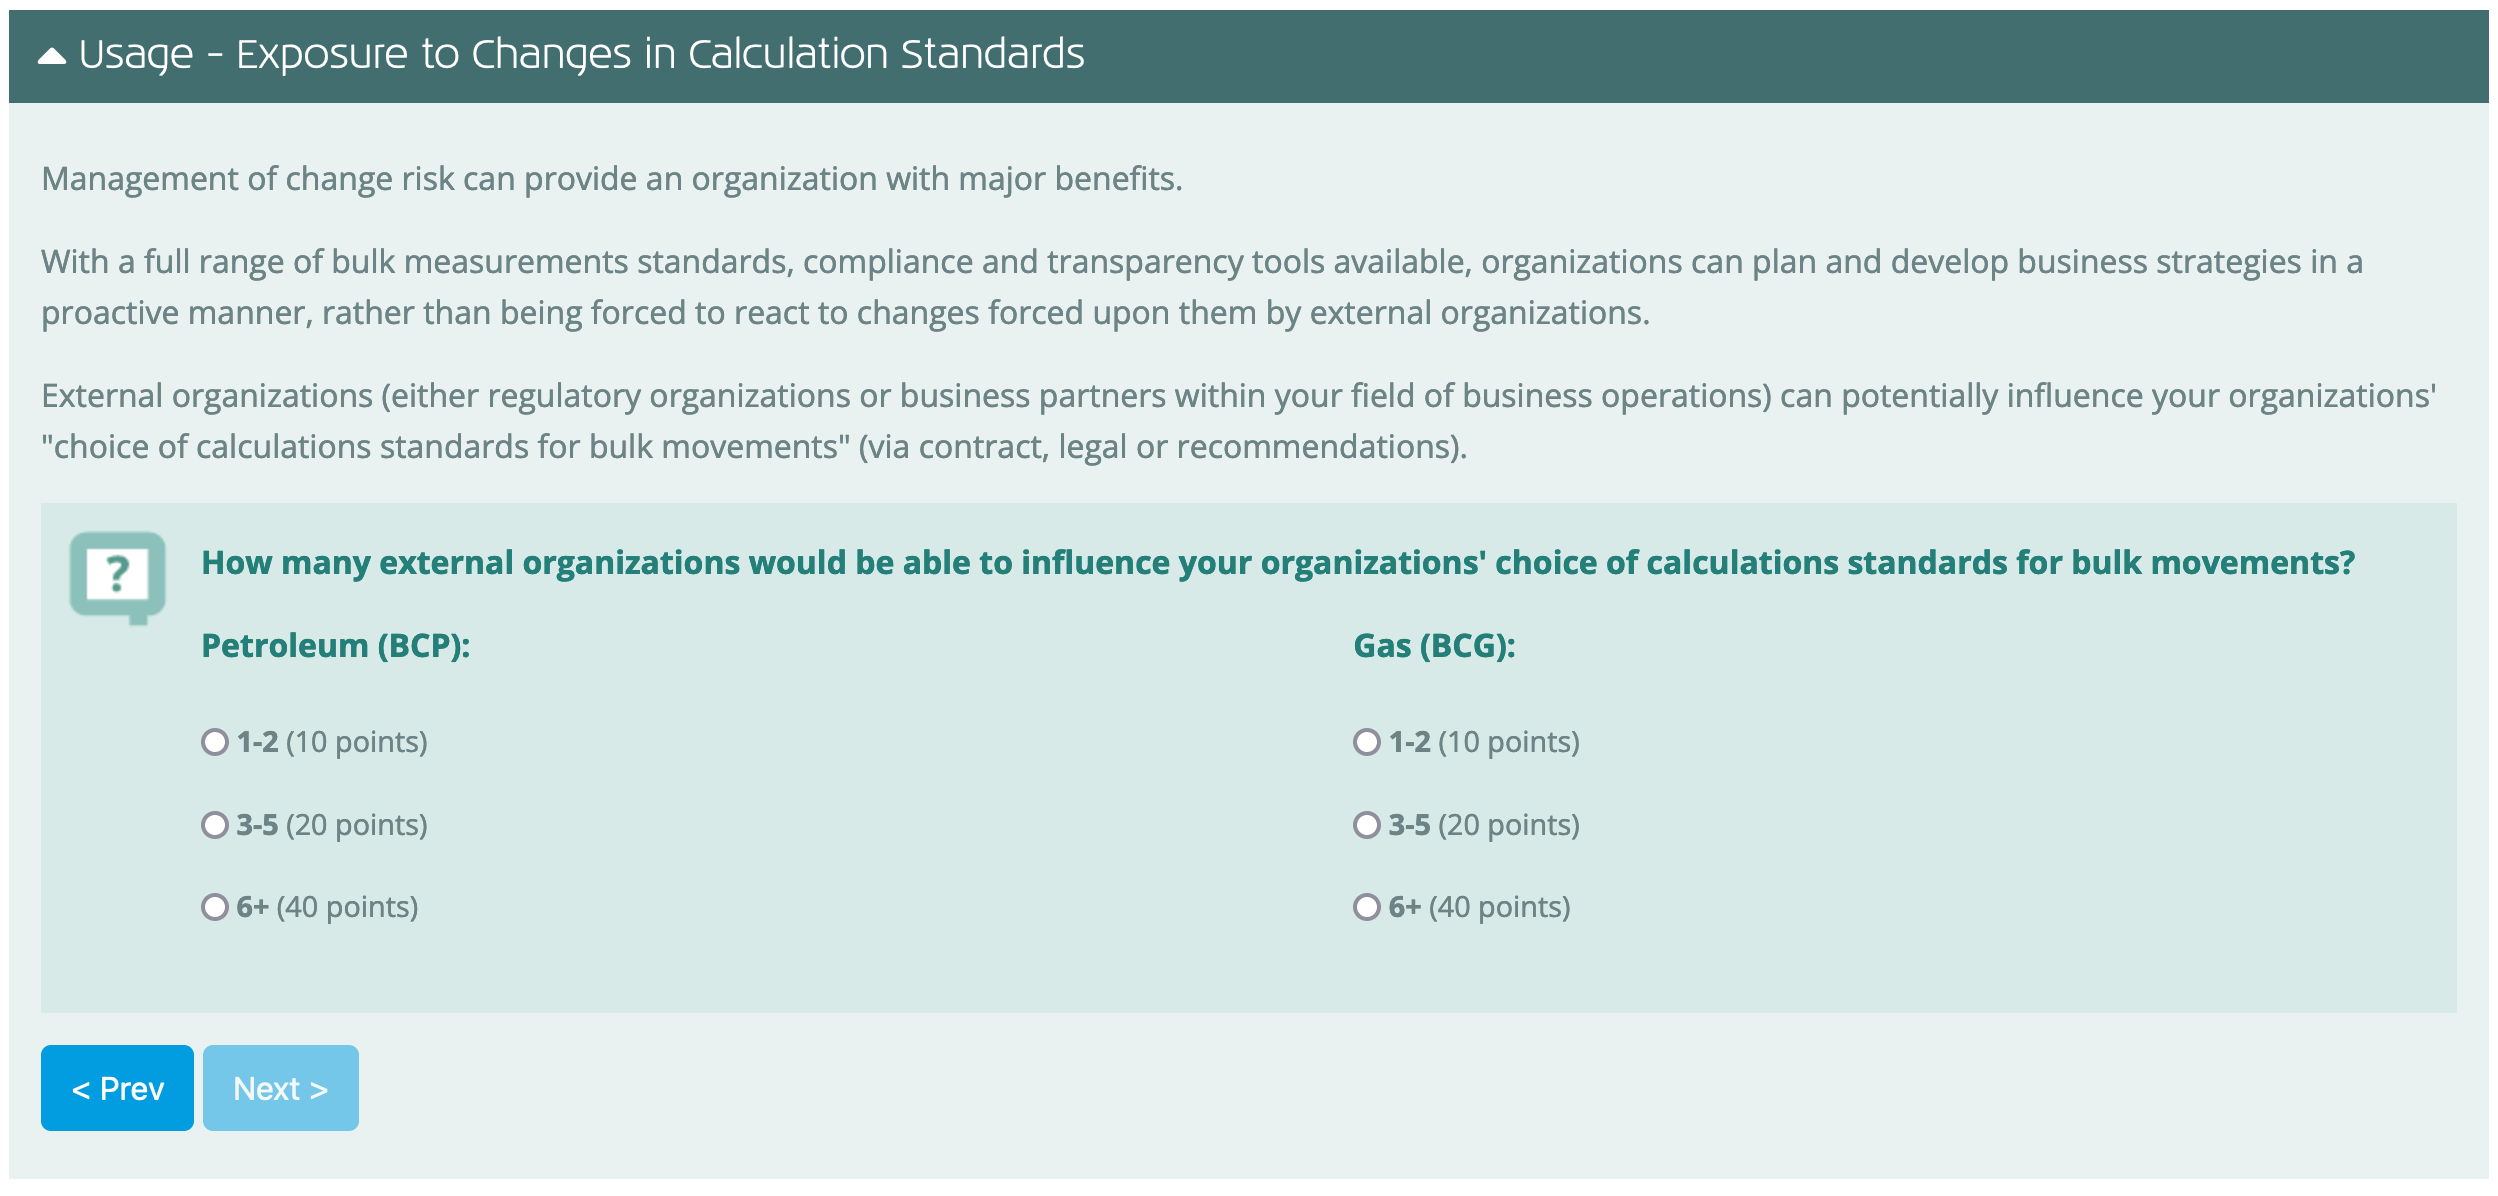
Task: Choose 40 points option under Gas
Action: point(1366,908)
